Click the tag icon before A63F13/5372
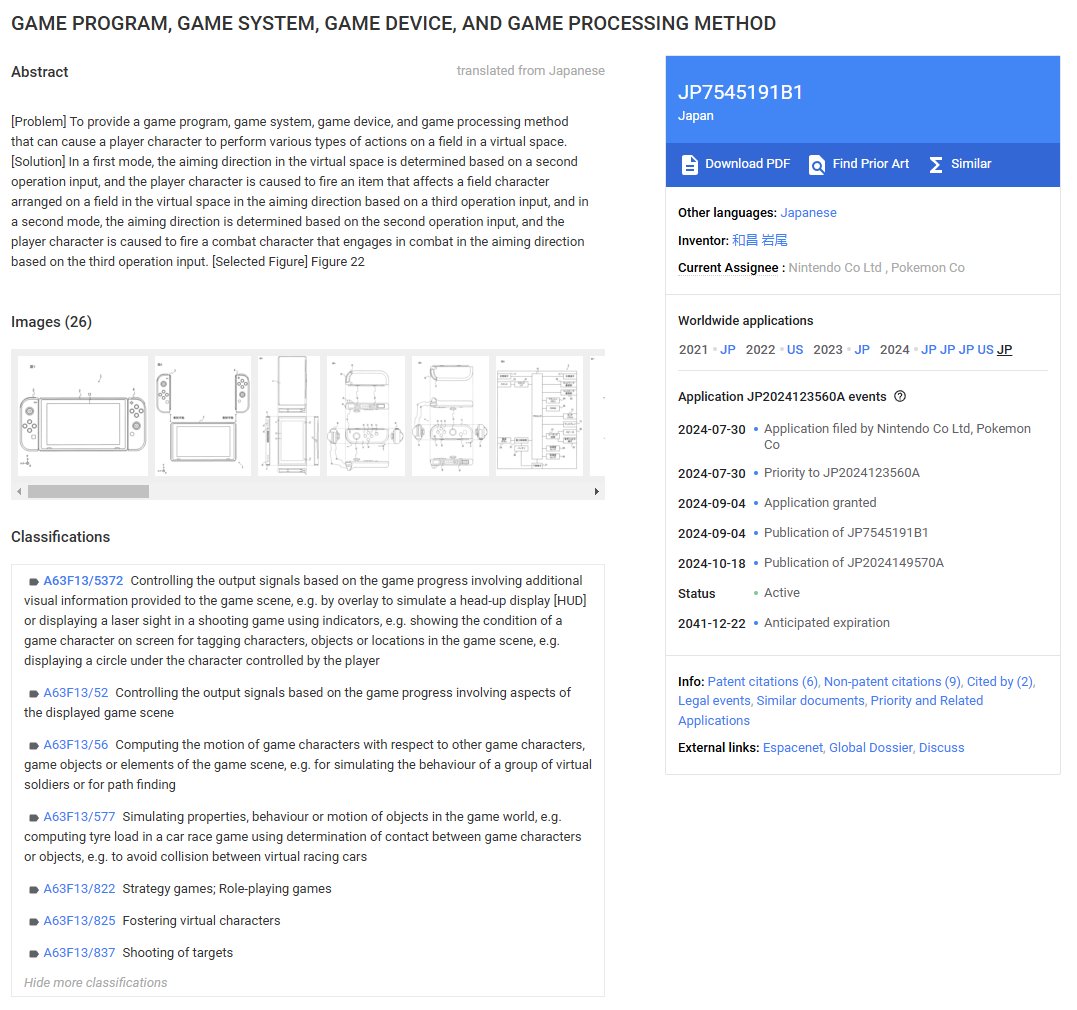Viewport: 1077px width, 1010px height. click(x=34, y=582)
